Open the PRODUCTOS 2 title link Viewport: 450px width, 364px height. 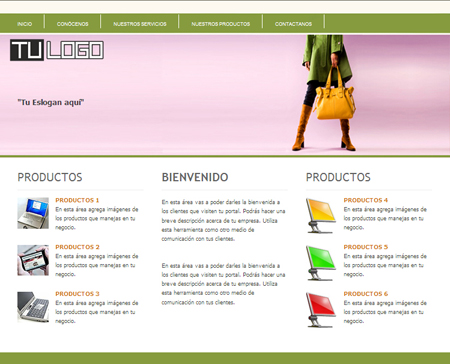click(77, 247)
